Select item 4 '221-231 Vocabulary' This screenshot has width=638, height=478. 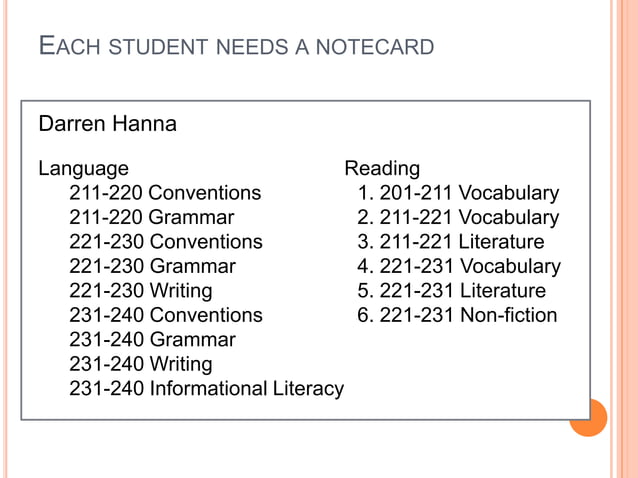pyautogui.click(x=459, y=266)
